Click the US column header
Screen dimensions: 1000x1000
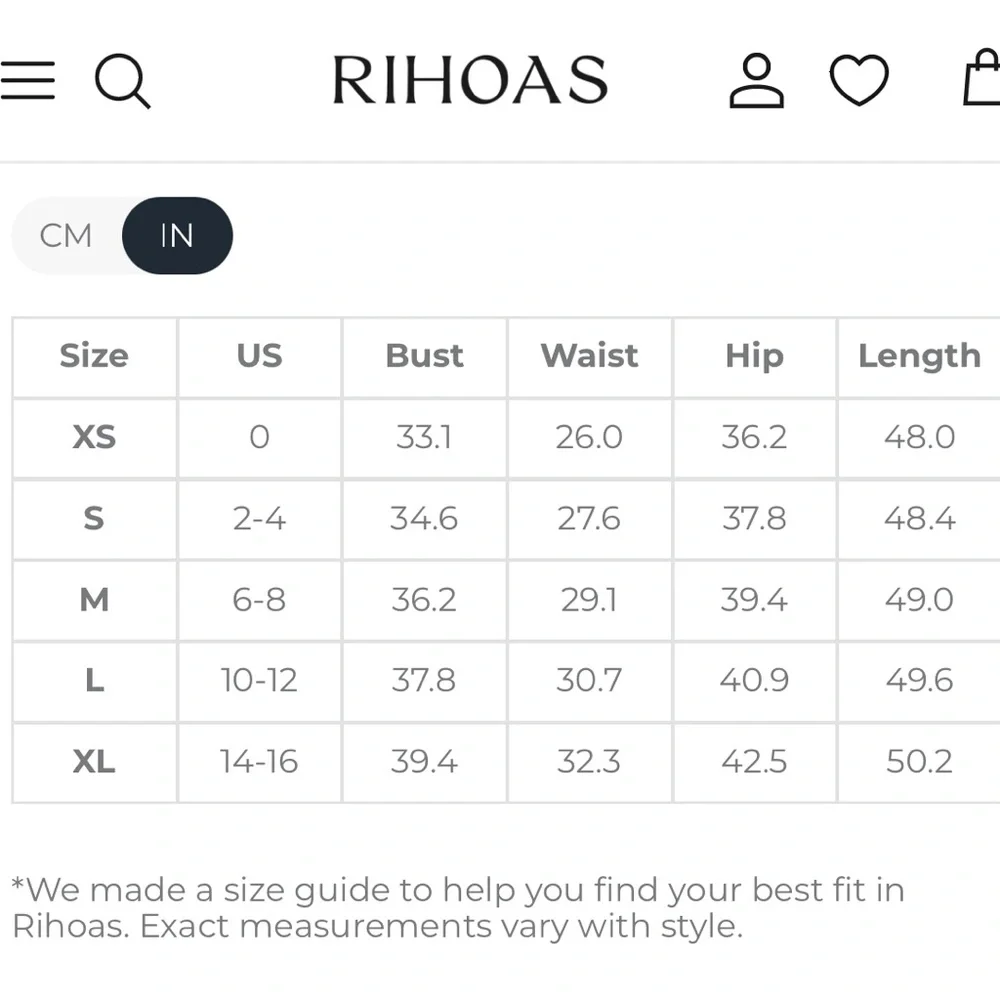pyautogui.click(x=260, y=356)
